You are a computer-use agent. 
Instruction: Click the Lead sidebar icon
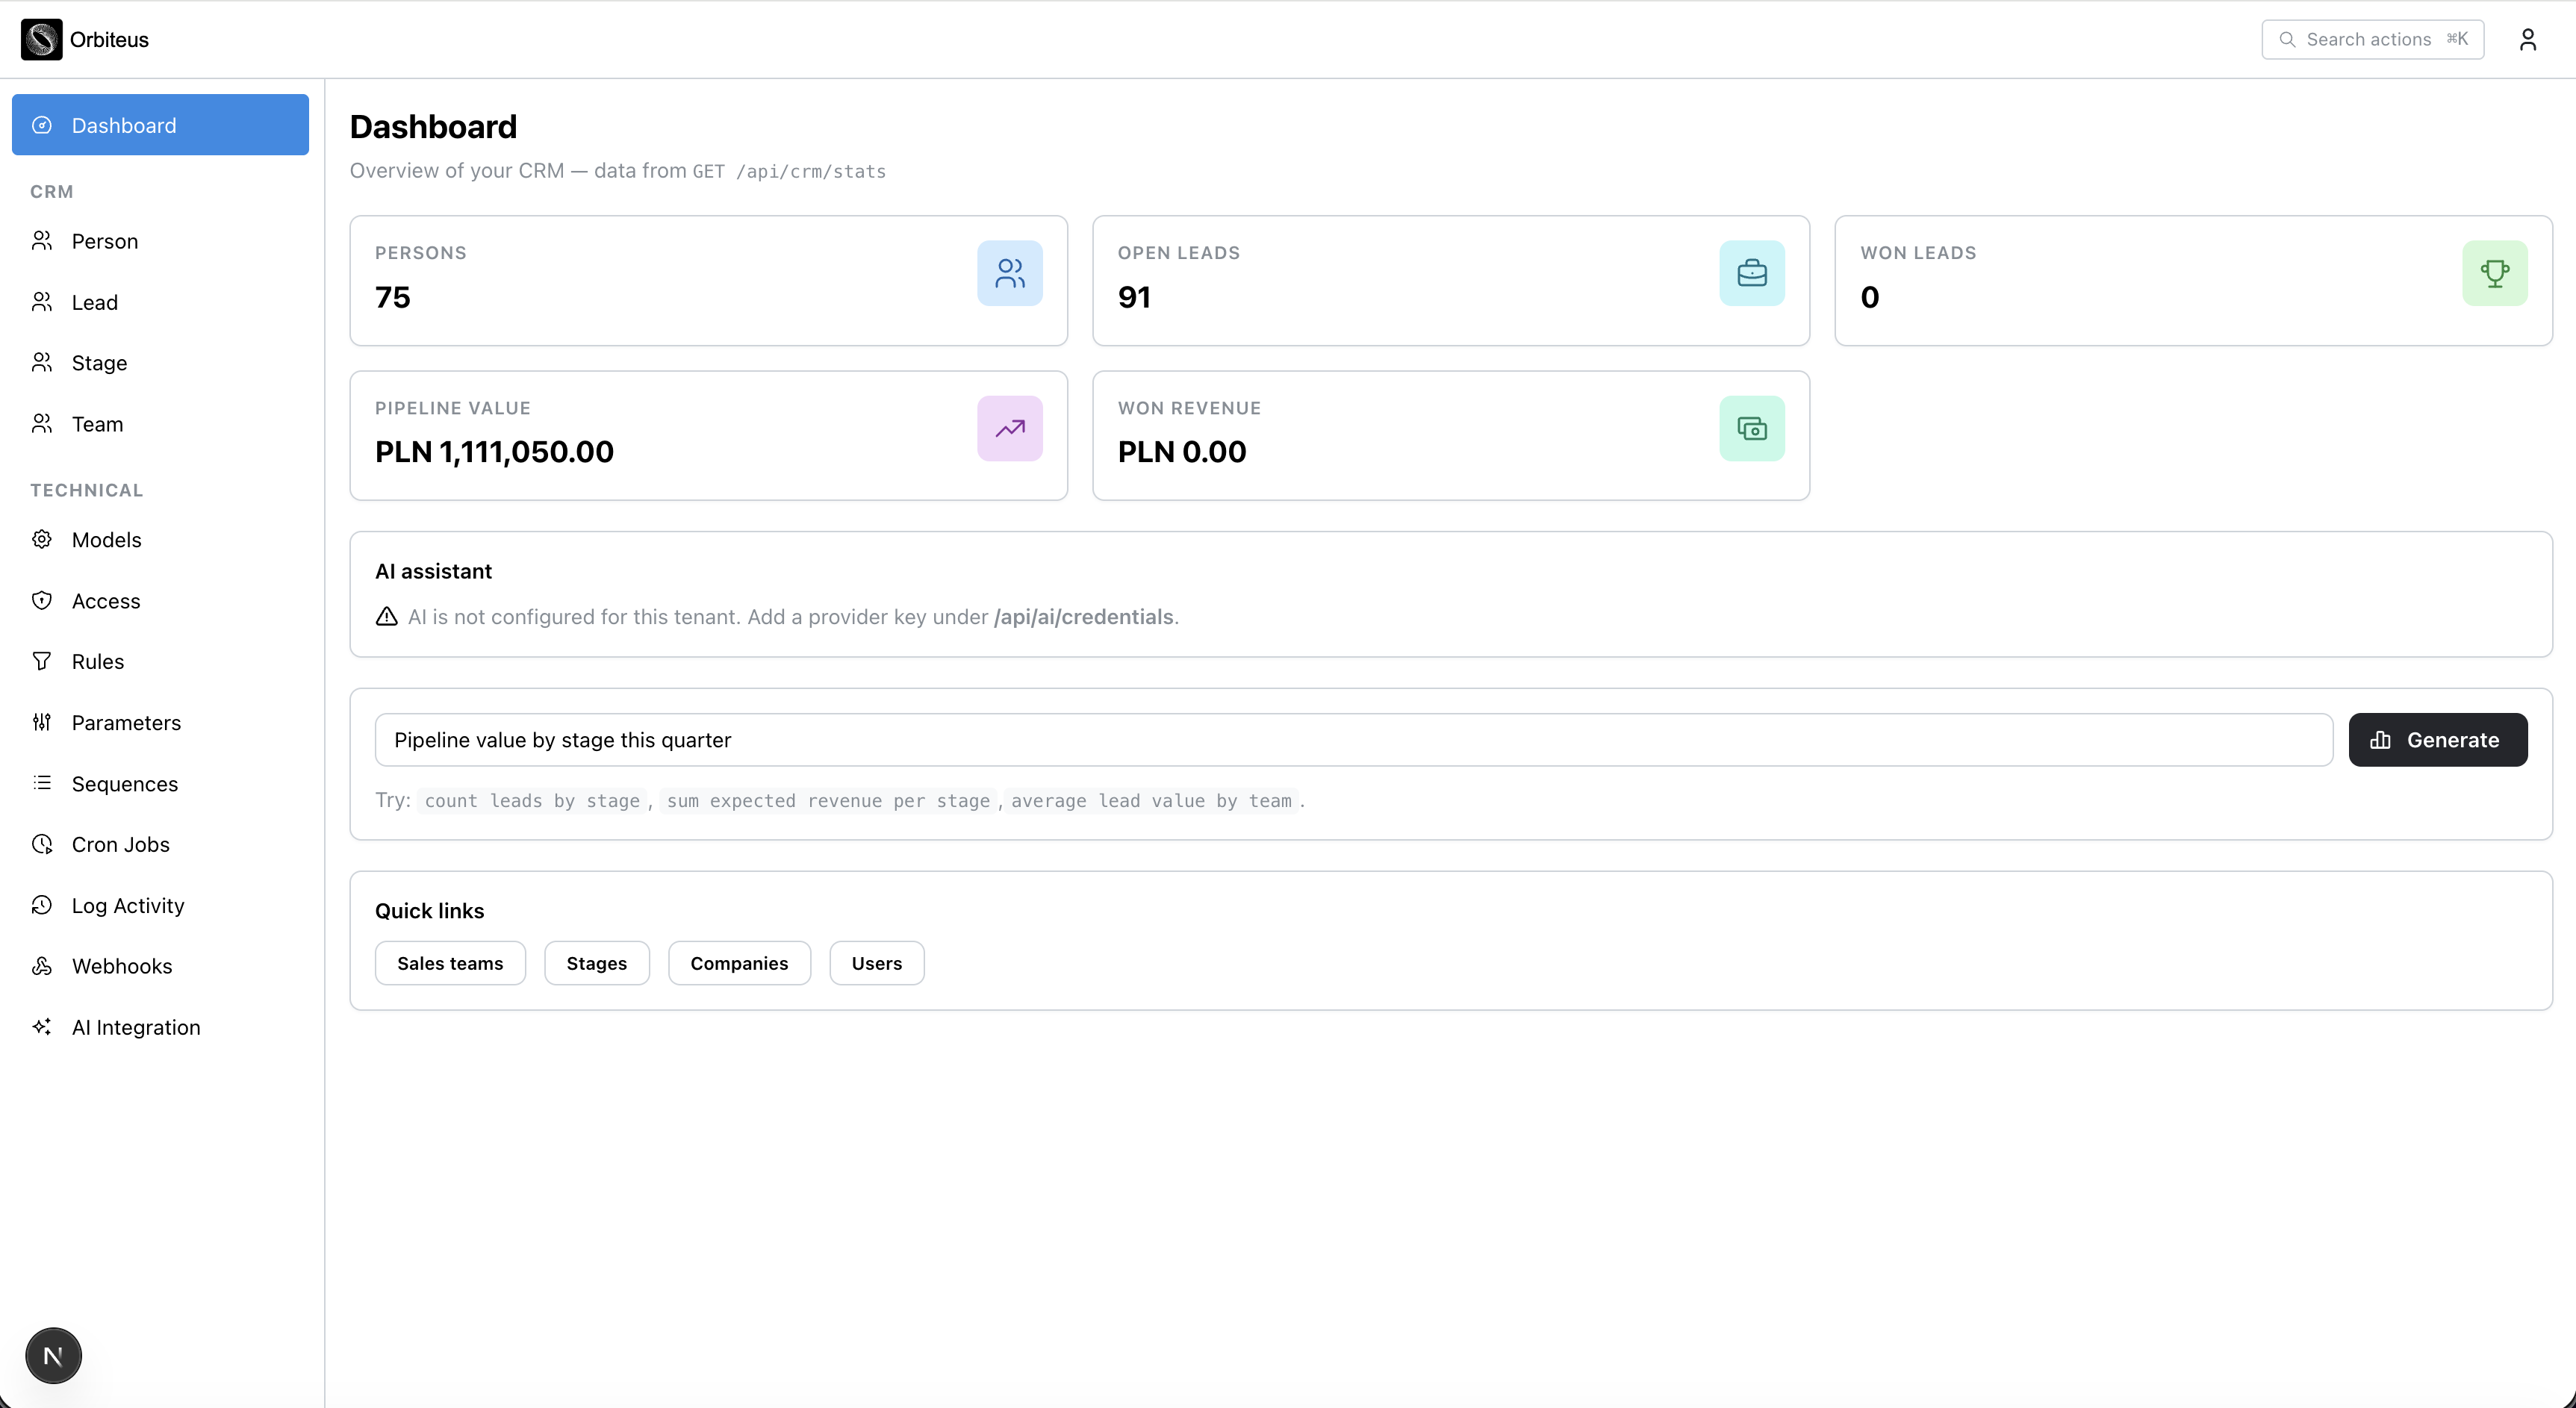point(42,302)
